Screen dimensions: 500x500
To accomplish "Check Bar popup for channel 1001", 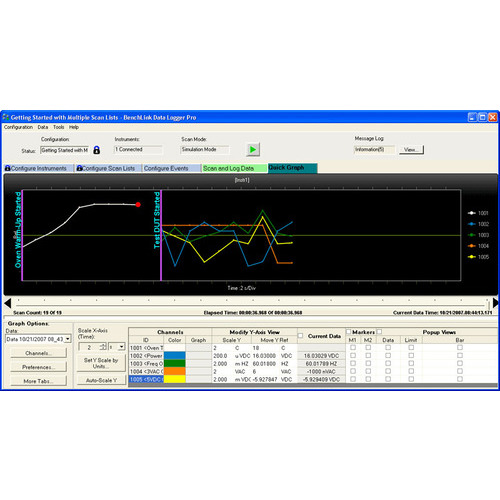I will [460, 347].
